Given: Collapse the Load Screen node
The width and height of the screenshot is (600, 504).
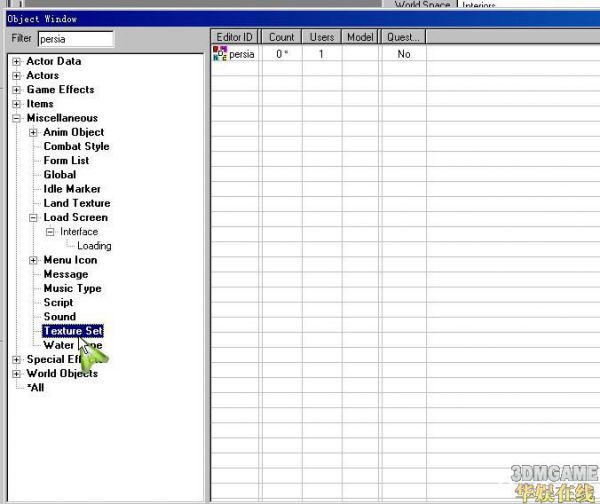Looking at the screenshot, I should 33,217.
